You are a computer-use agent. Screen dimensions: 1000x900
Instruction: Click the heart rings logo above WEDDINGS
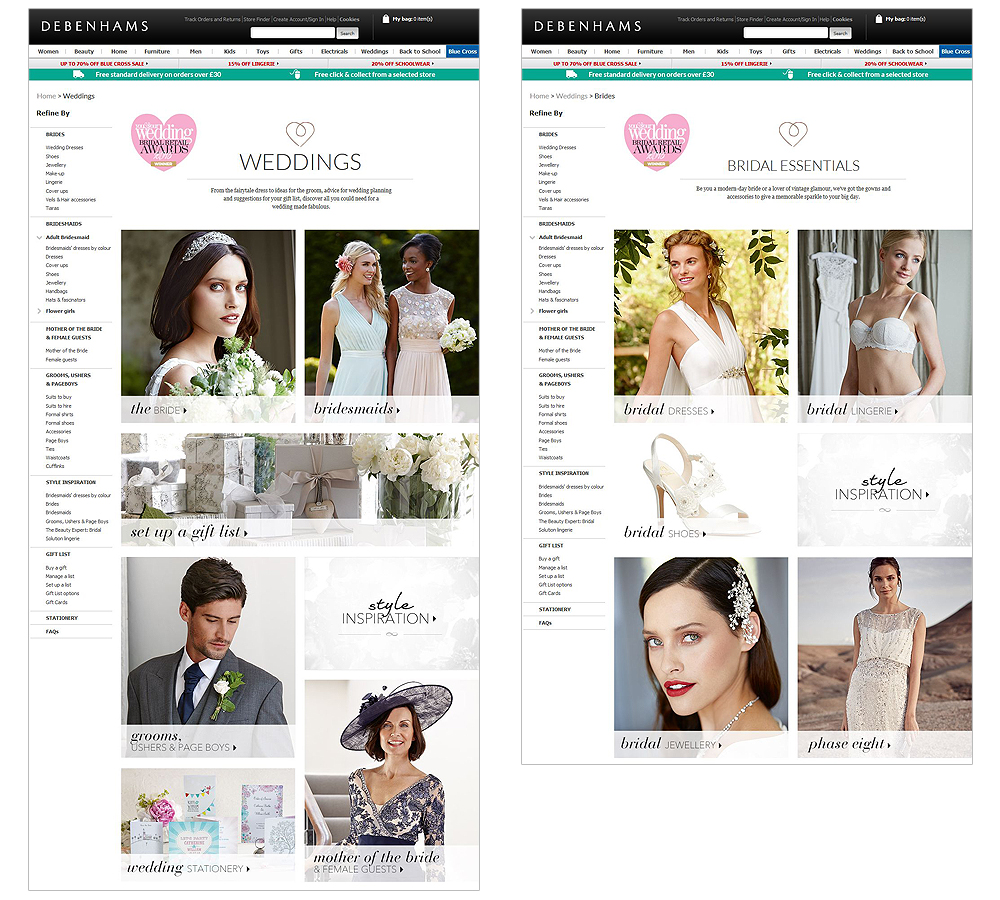[x=300, y=133]
